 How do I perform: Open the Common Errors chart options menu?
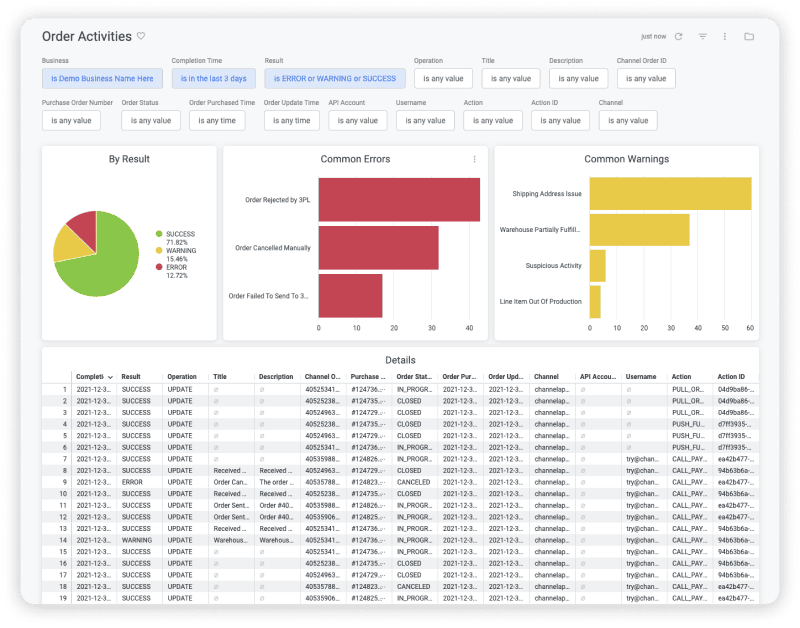tap(475, 160)
